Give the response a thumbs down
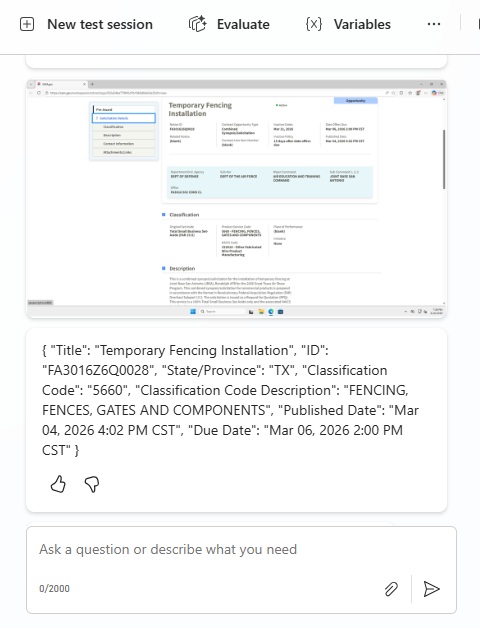This screenshot has height=628, width=480. pyautogui.click(x=92, y=484)
